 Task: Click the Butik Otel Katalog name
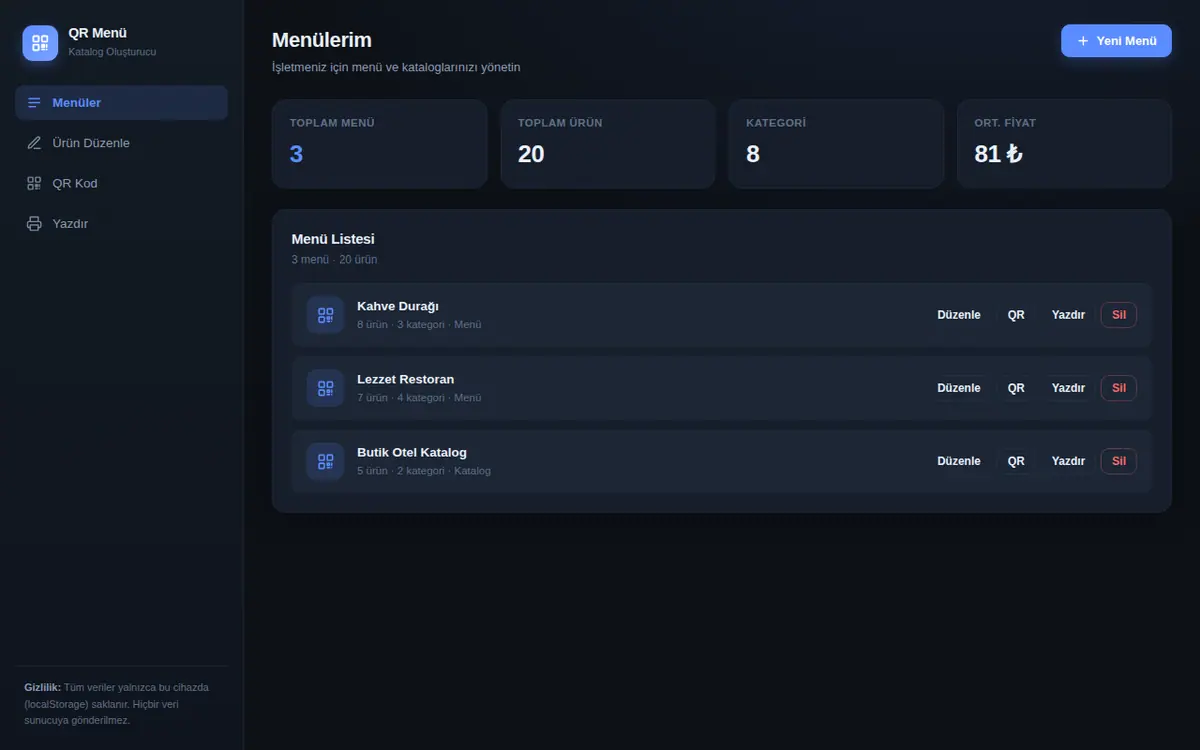412,452
